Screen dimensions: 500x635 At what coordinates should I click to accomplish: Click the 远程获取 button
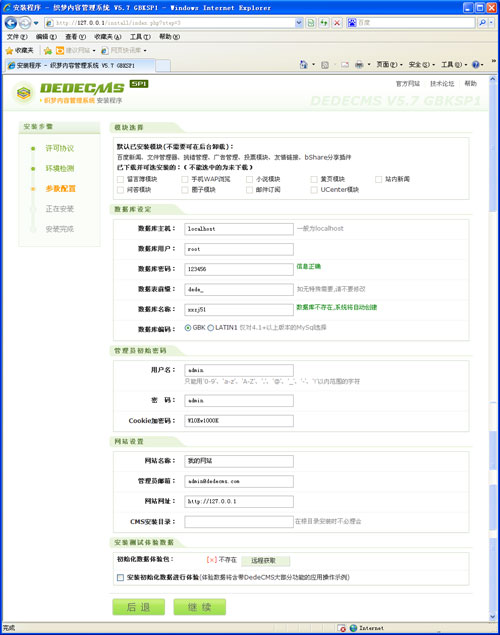[266, 561]
